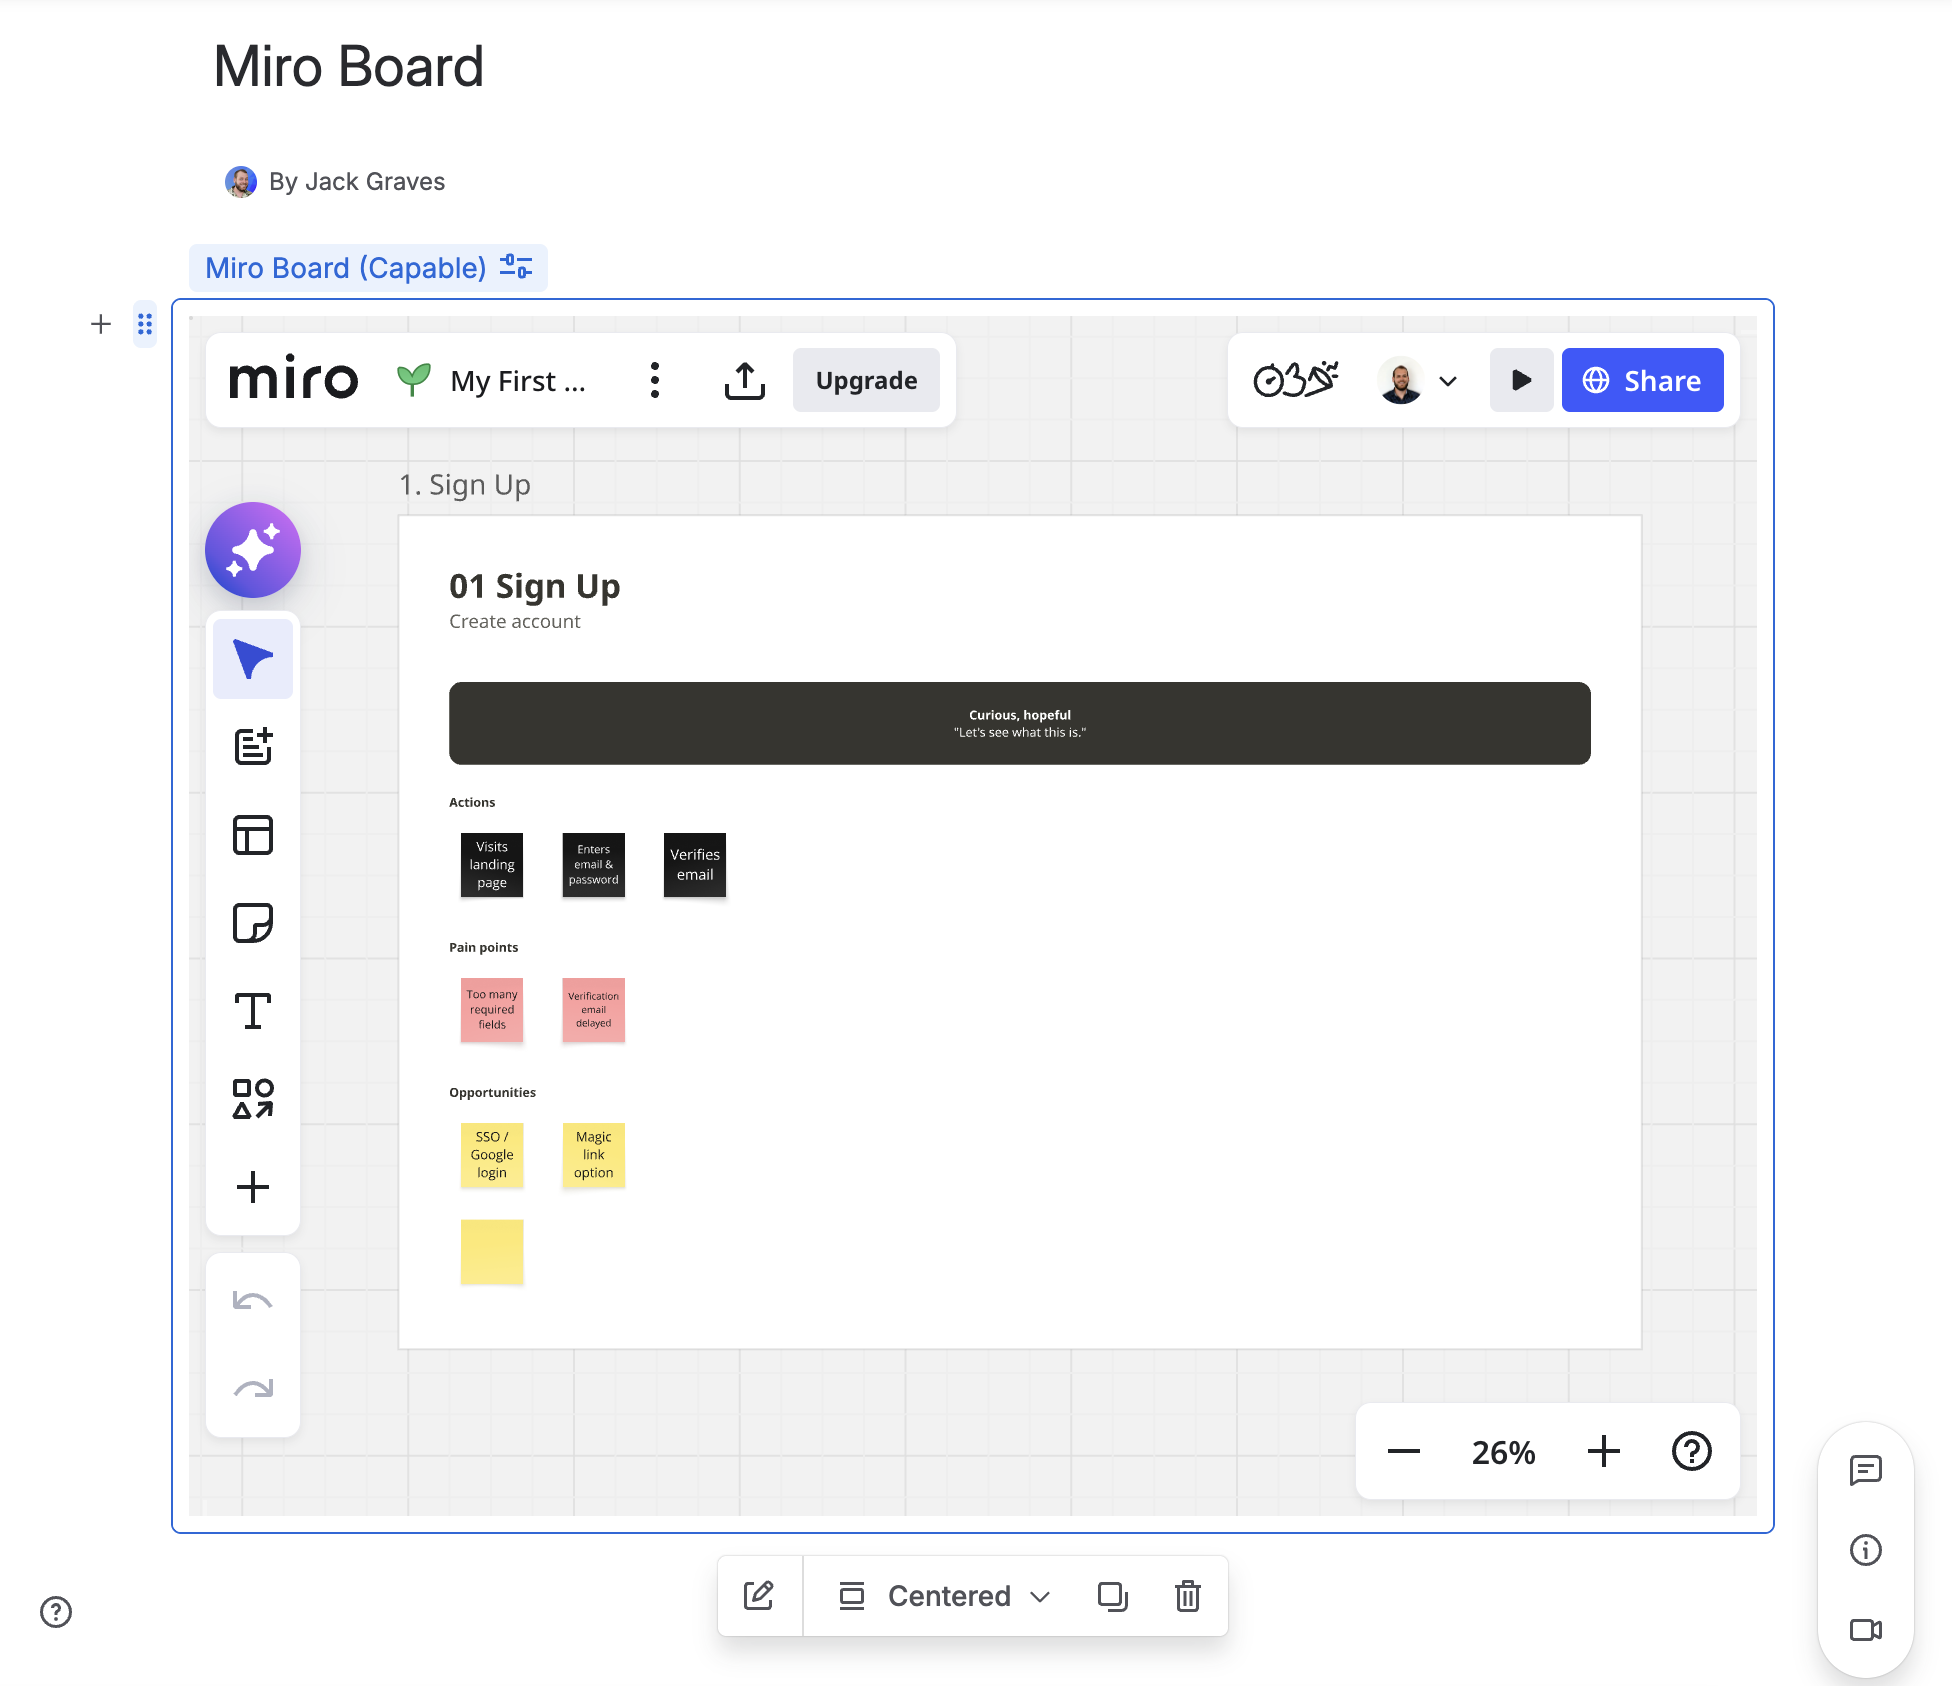Viewport: 1952px width, 1686px height.
Task: Open My First board title
Action: coord(517,381)
